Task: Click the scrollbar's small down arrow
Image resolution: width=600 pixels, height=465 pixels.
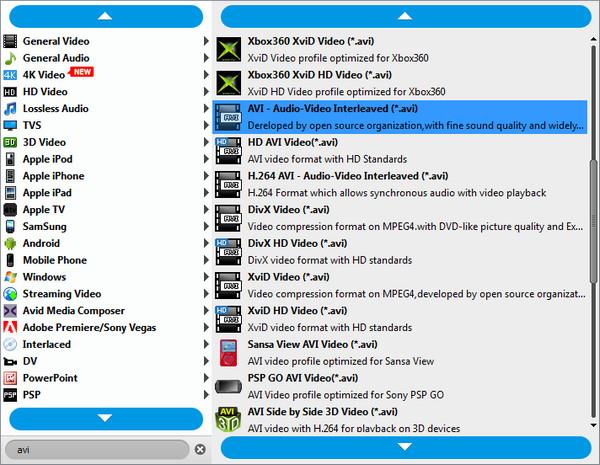Action: pyautogui.click(x=594, y=425)
